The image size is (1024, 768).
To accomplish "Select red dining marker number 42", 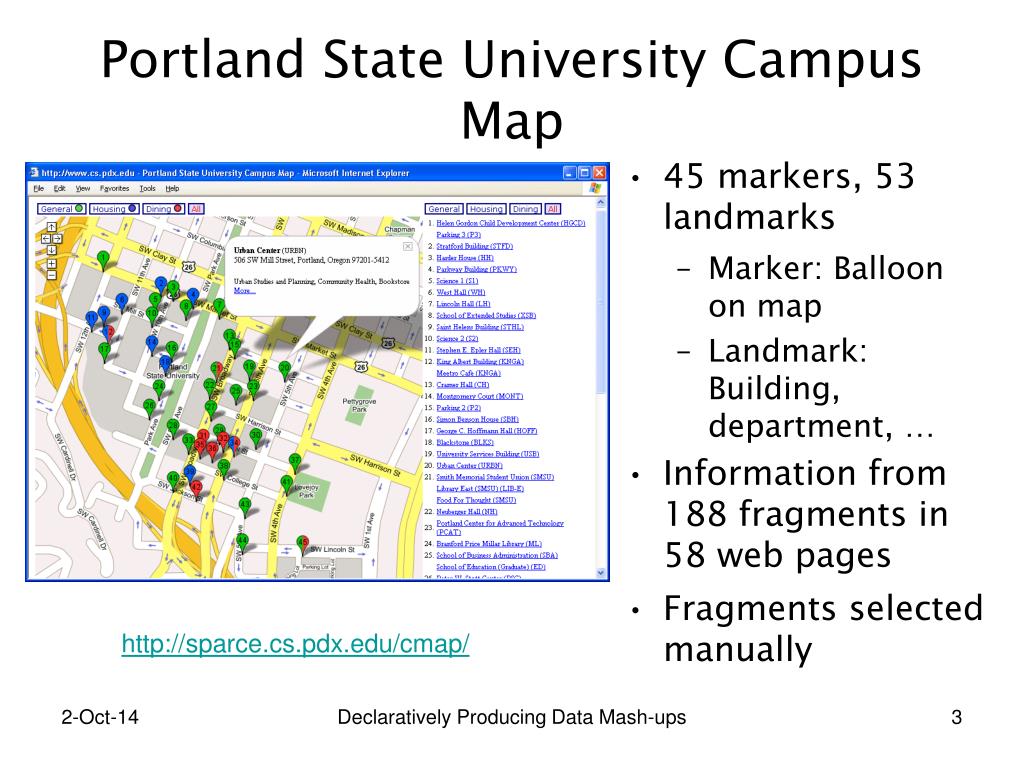I will 197,489.
